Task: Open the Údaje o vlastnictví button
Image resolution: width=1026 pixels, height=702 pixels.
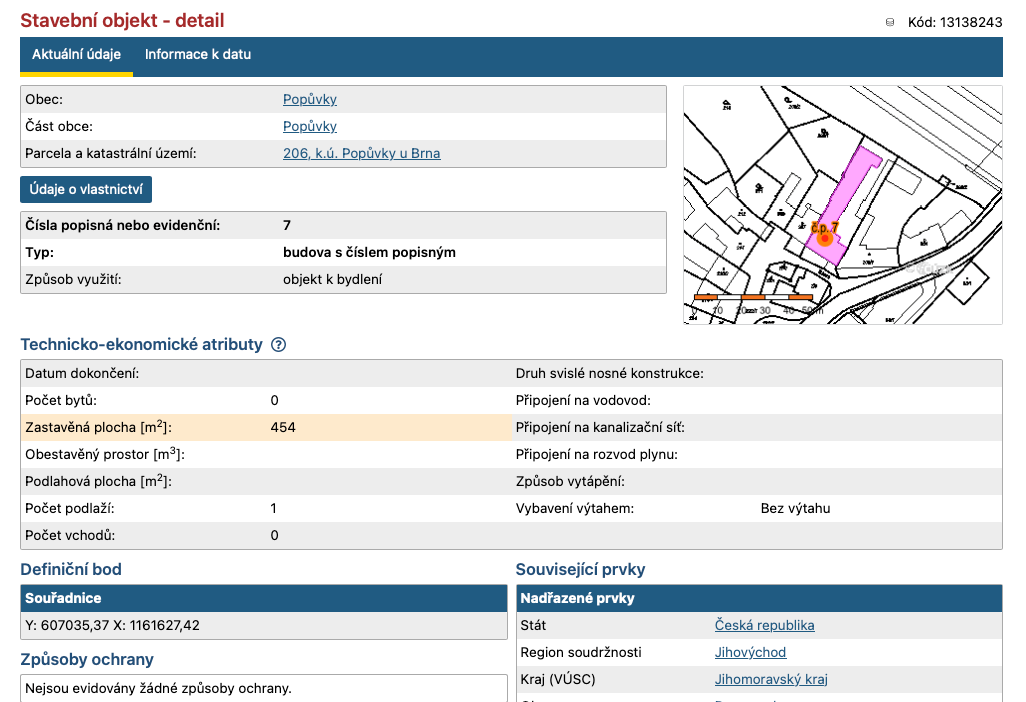Action: (86, 190)
